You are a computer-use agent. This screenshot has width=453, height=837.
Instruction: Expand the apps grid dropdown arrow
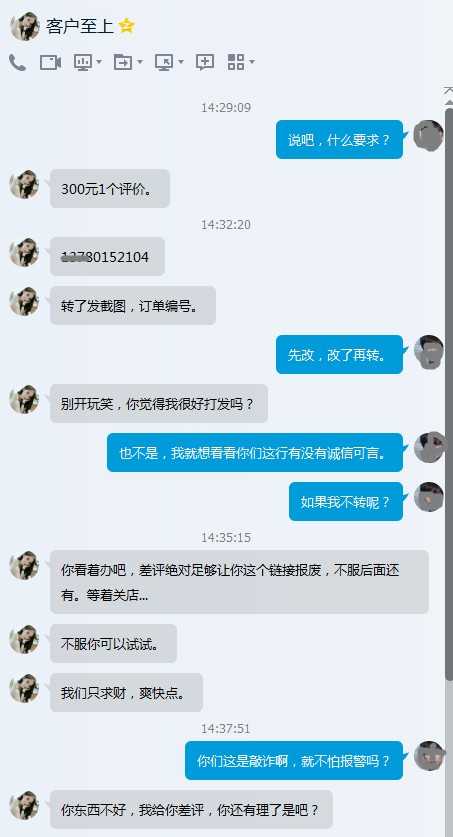coord(251,62)
